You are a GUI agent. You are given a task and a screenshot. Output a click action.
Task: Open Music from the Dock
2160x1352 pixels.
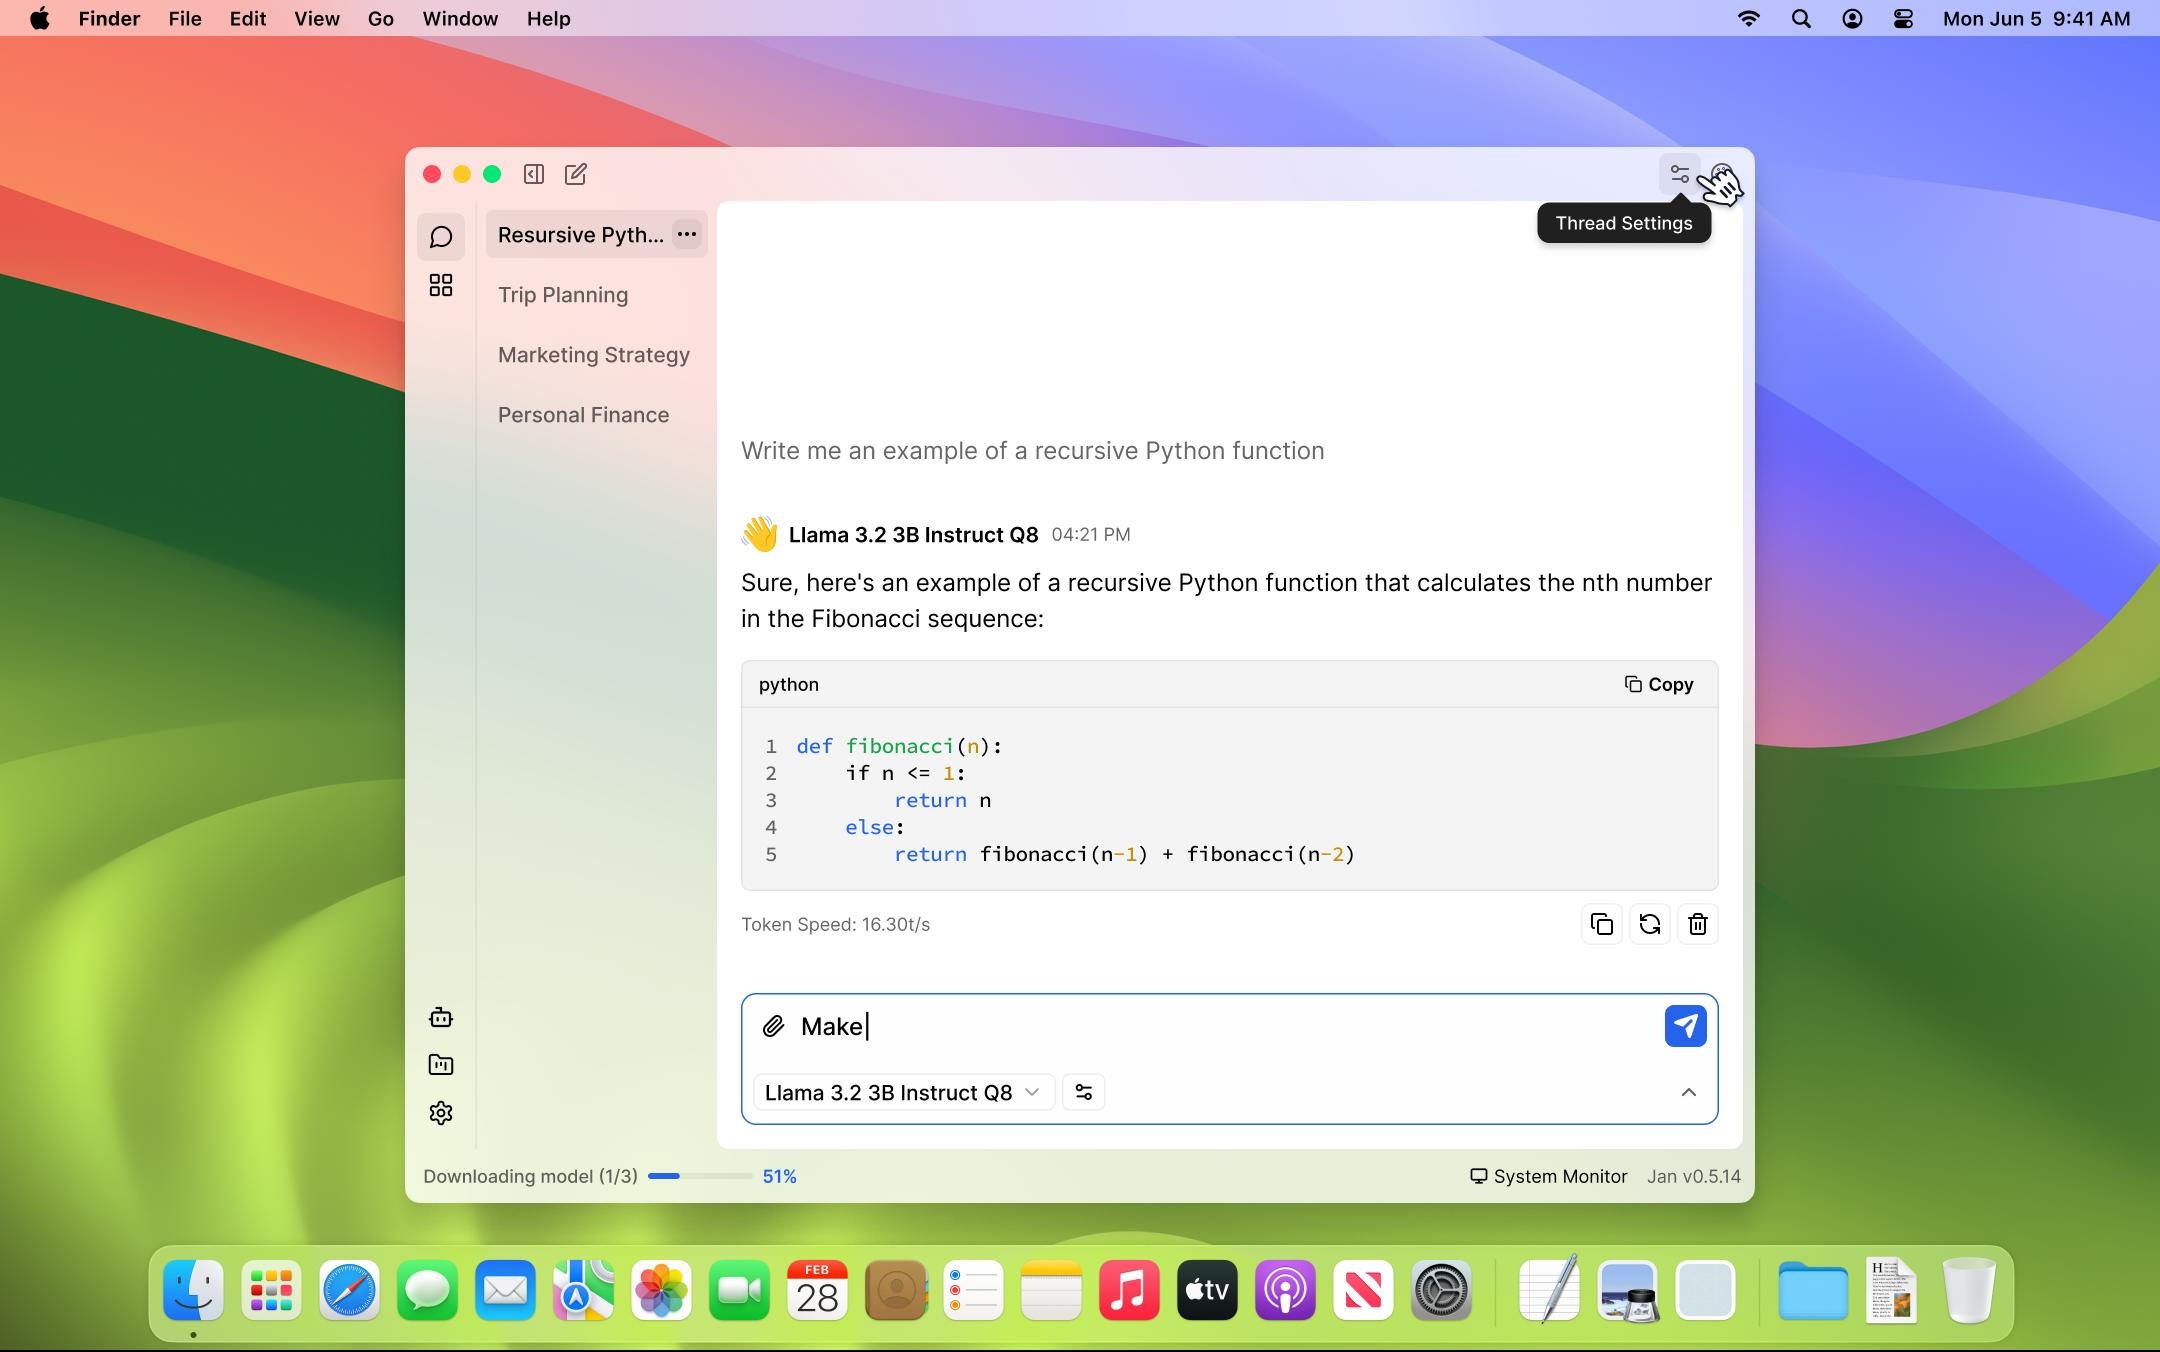pyautogui.click(x=1129, y=1290)
